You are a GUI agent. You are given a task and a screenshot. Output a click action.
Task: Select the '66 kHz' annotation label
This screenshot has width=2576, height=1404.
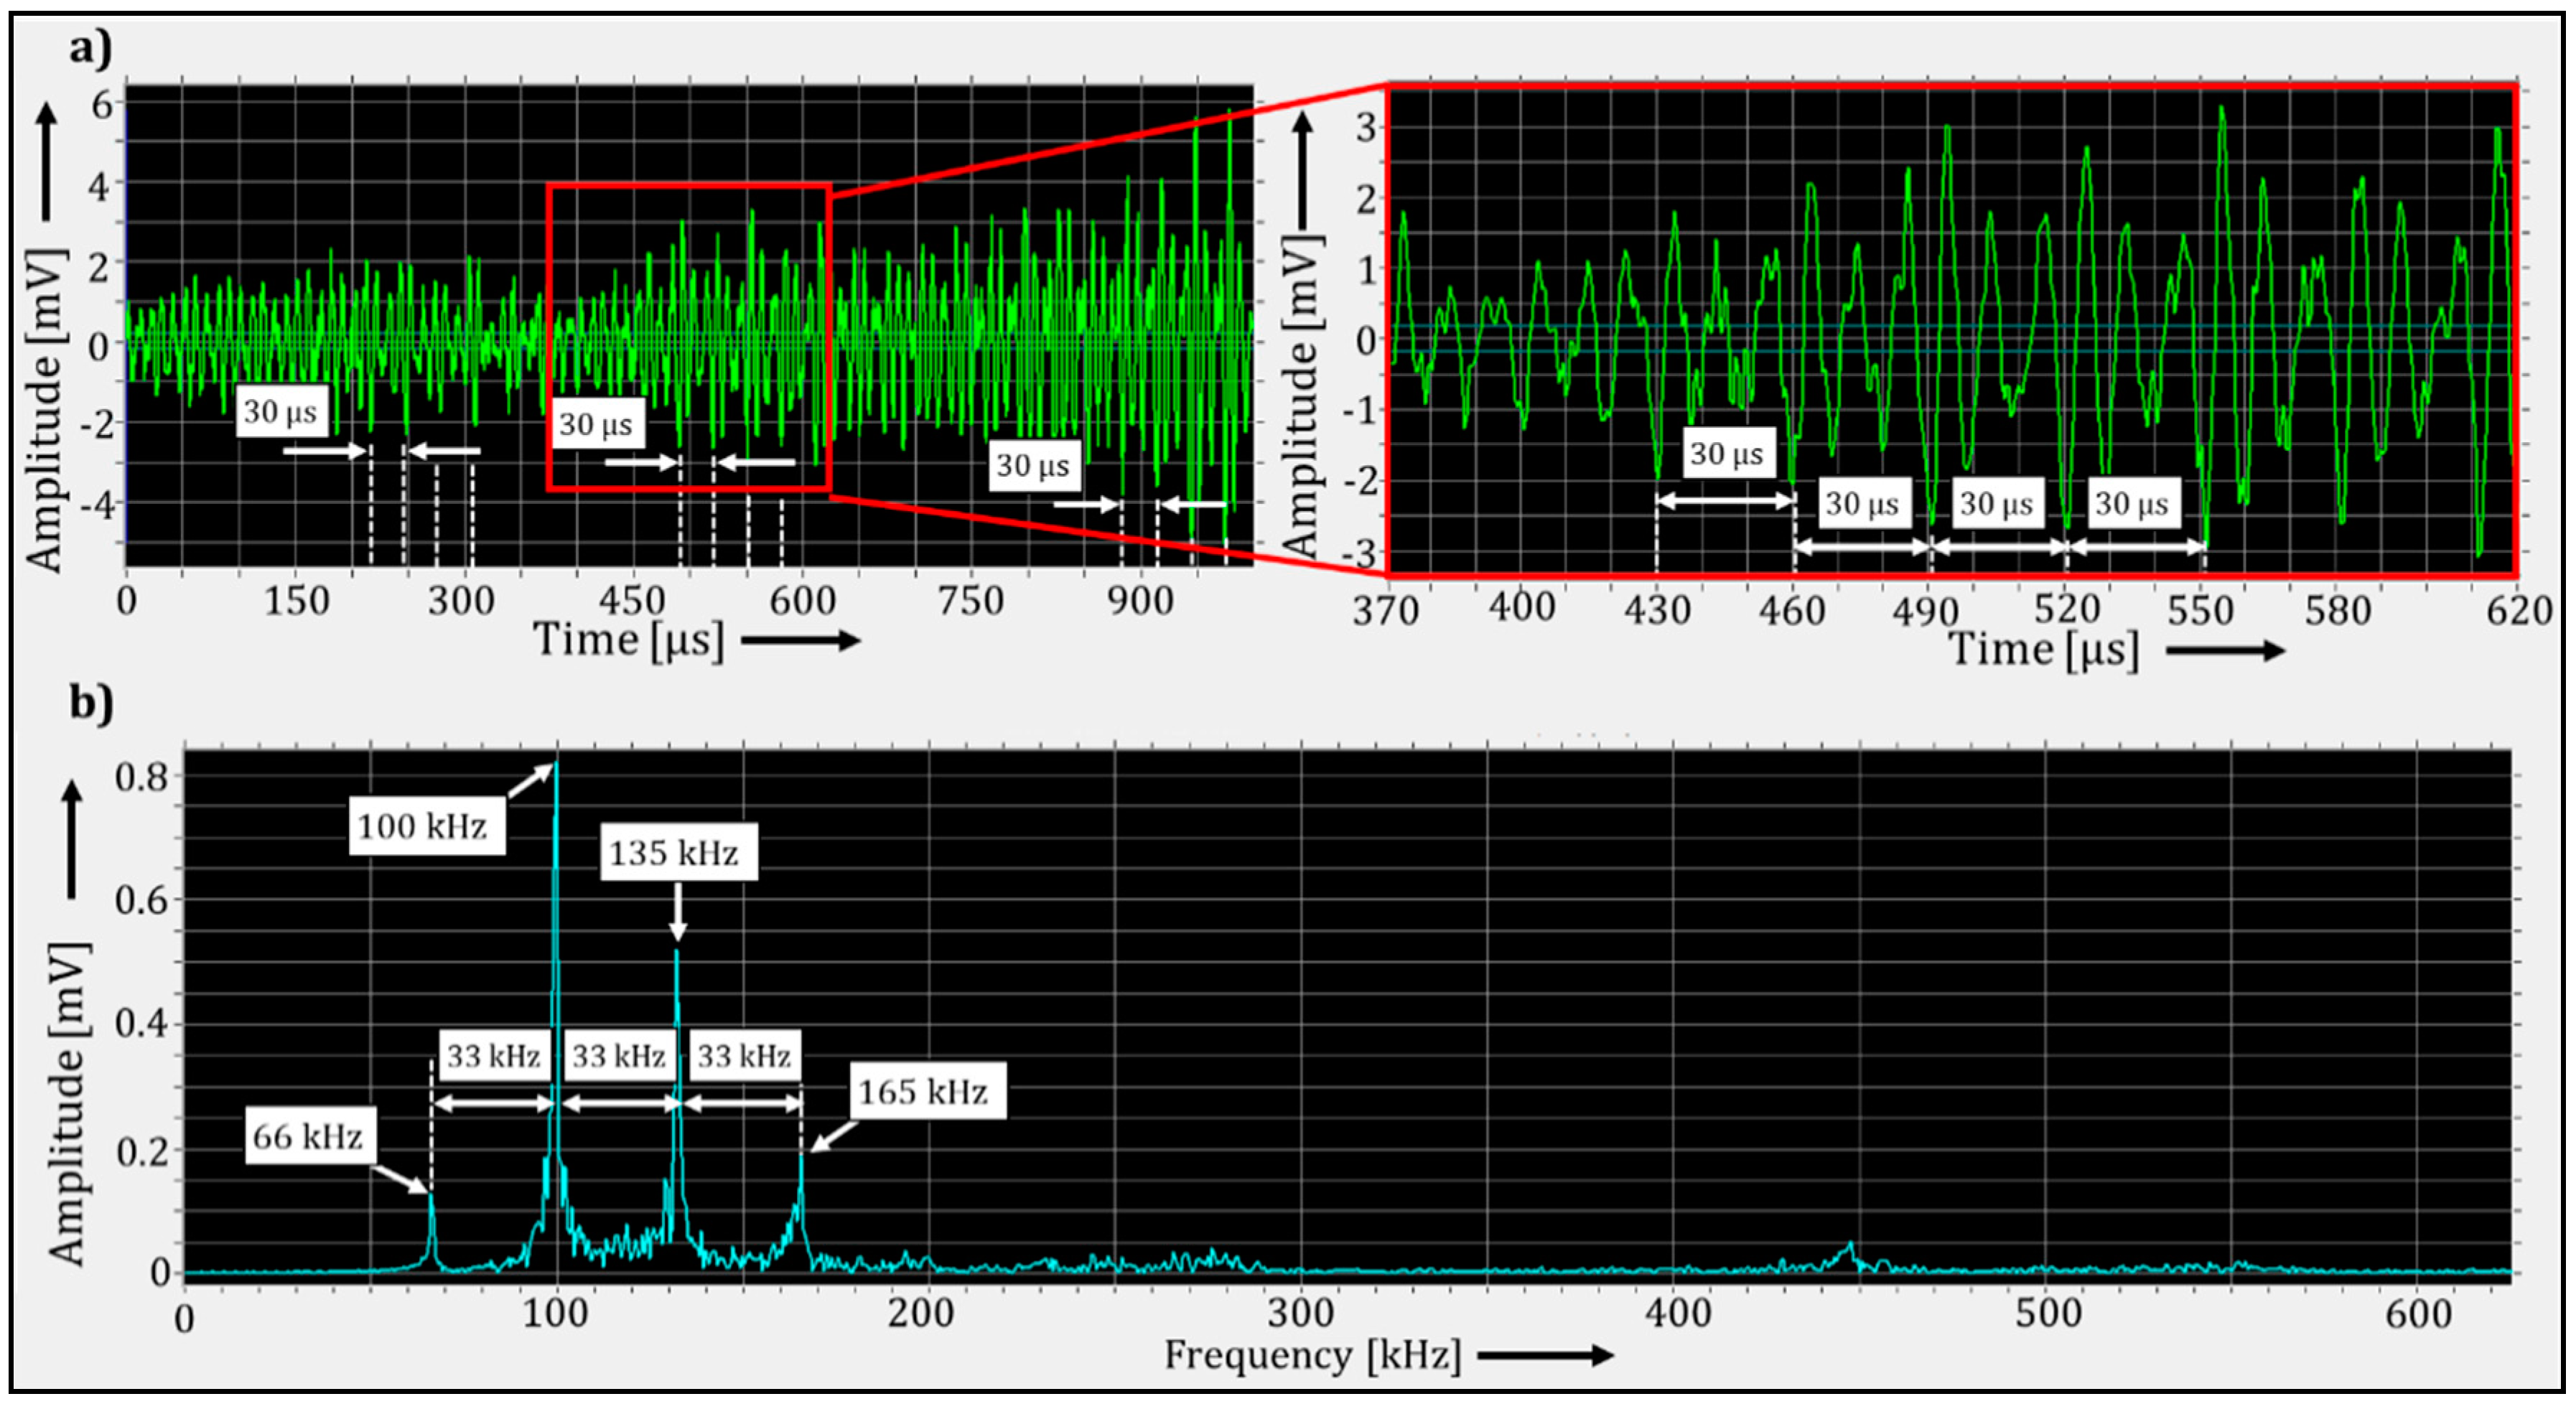click(x=310, y=1136)
